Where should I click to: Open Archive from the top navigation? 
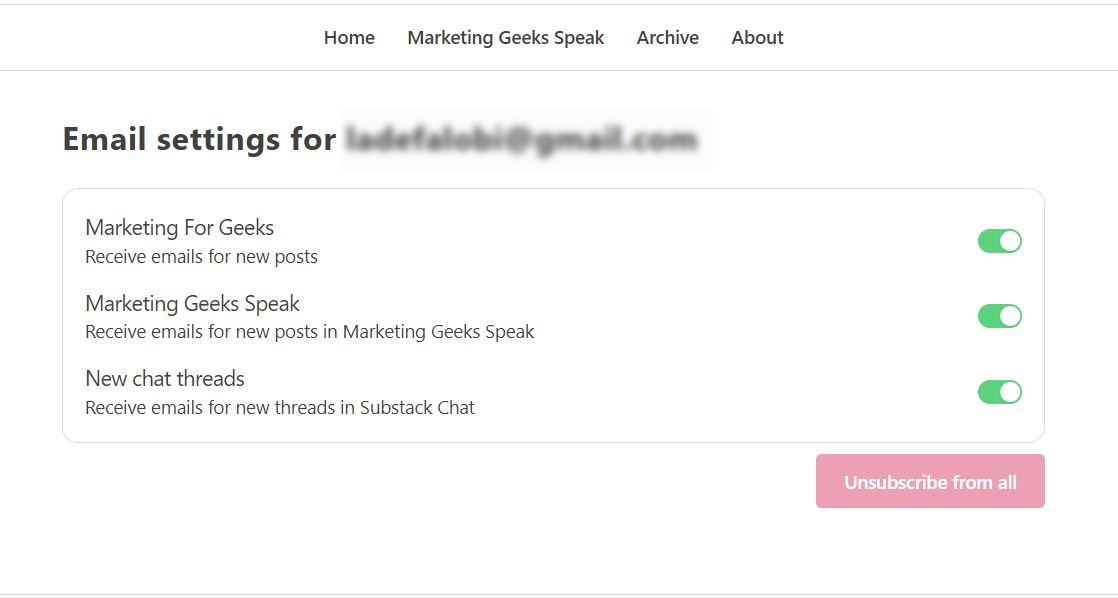pyautogui.click(x=667, y=37)
